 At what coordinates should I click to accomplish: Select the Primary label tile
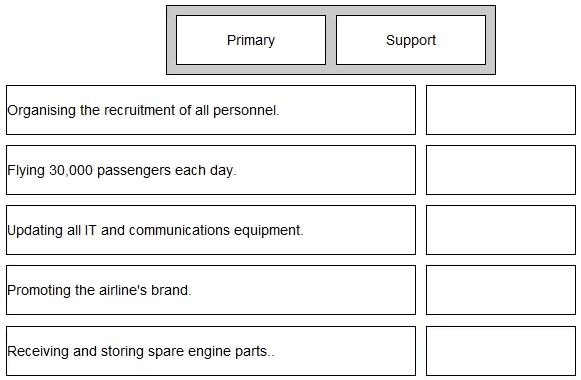pos(251,40)
